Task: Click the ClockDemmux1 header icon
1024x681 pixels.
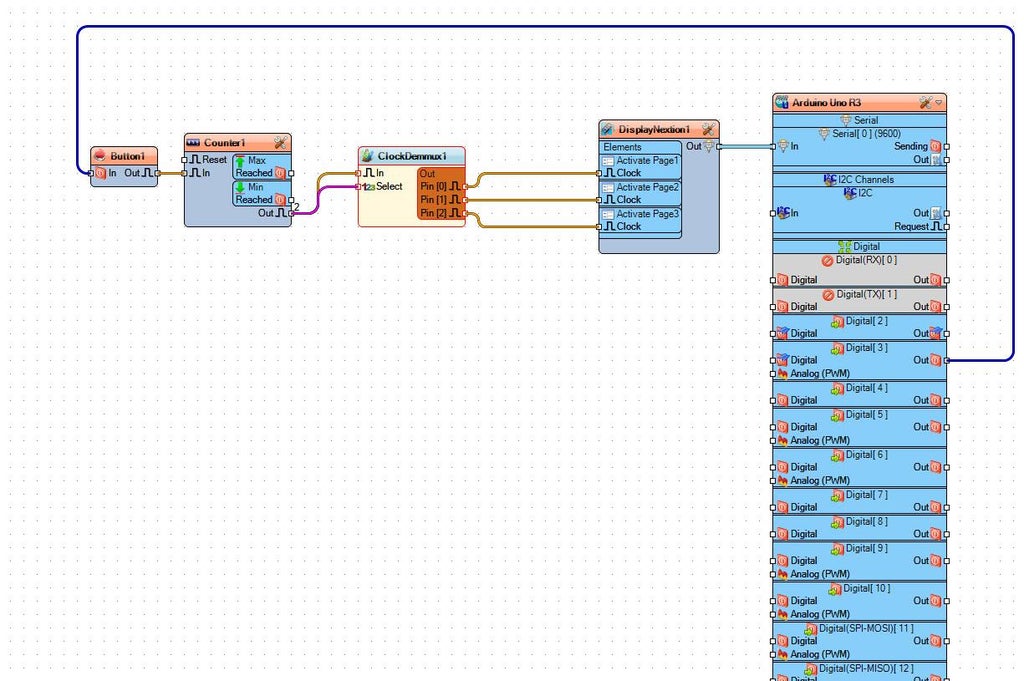Action: click(x=368, y=156)
